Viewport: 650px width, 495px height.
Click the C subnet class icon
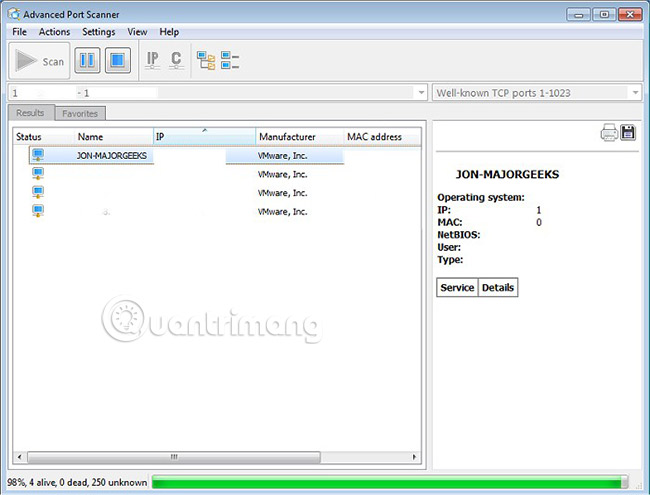pyautogui.click(x=176, y=60)
